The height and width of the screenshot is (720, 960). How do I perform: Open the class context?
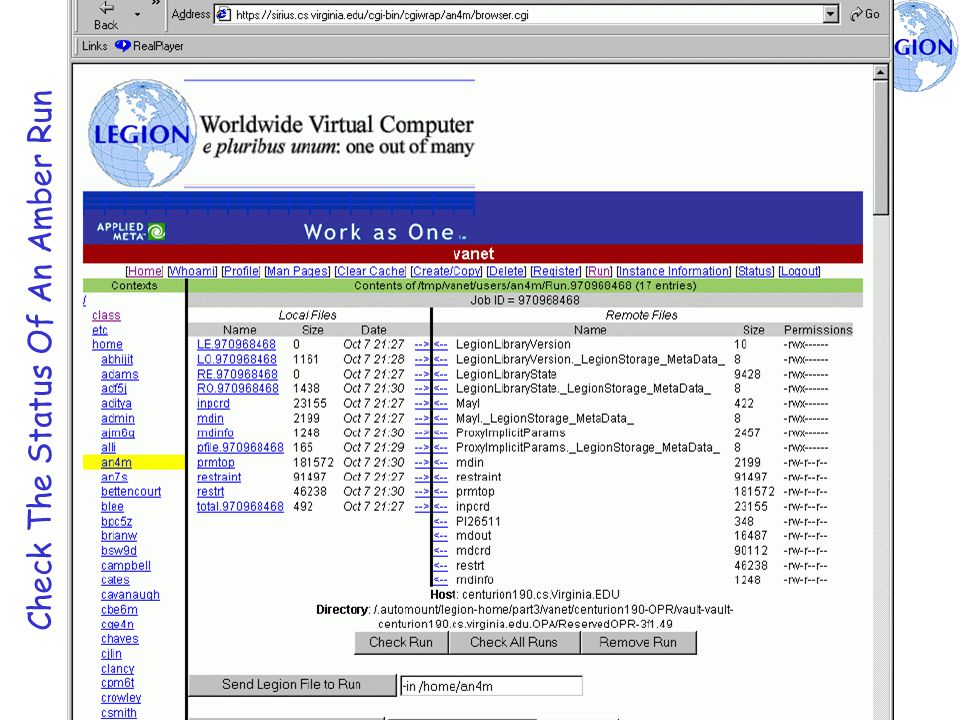[x=106, y=315]
